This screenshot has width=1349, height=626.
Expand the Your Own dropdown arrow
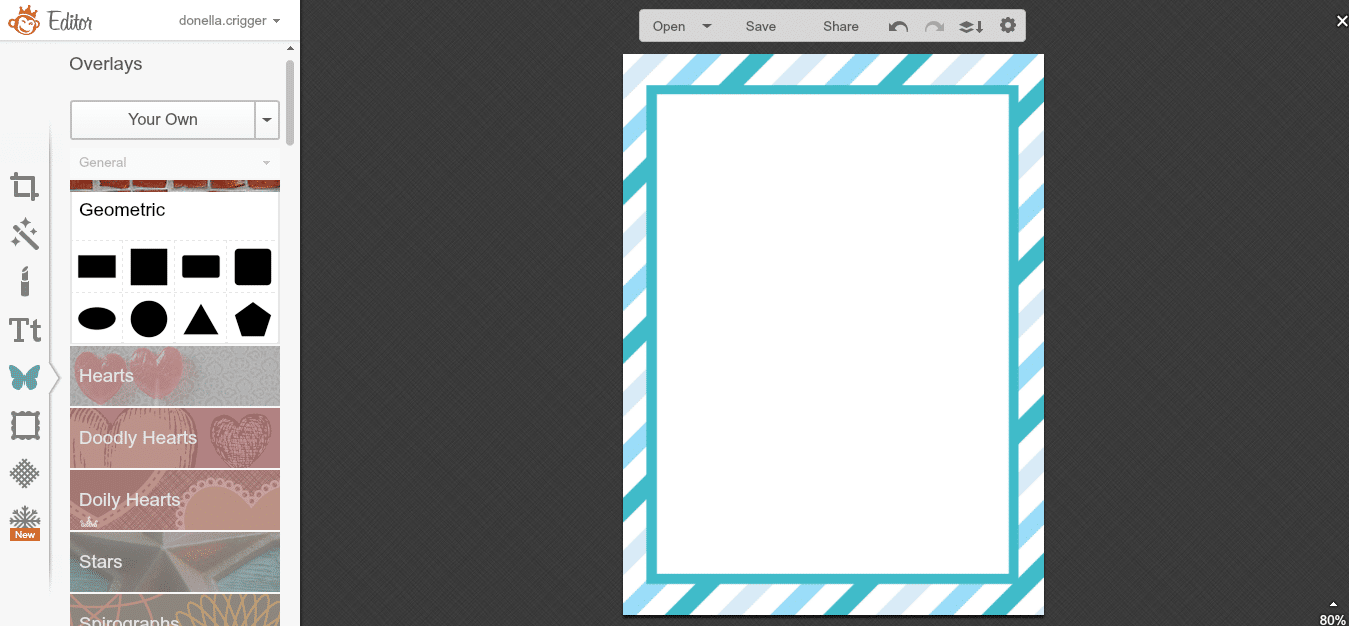[267, 120]
